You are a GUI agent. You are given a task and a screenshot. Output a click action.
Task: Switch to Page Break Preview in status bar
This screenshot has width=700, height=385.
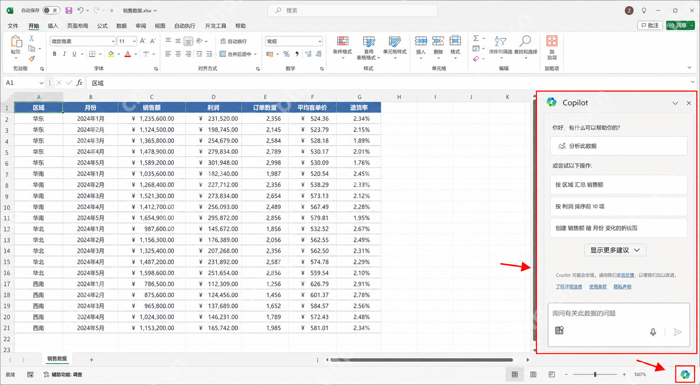tap(552, 374)
